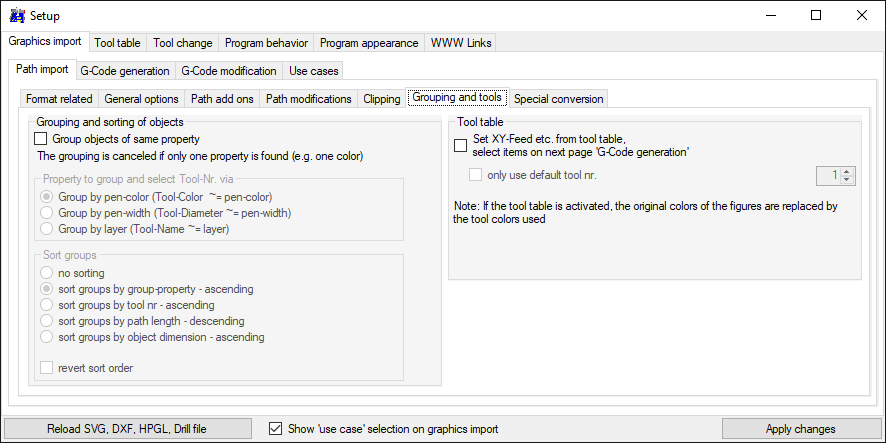Enable 'Group objects of same property' checkbox
Viewport: 886px width, 443px height.
click(40, 138)
